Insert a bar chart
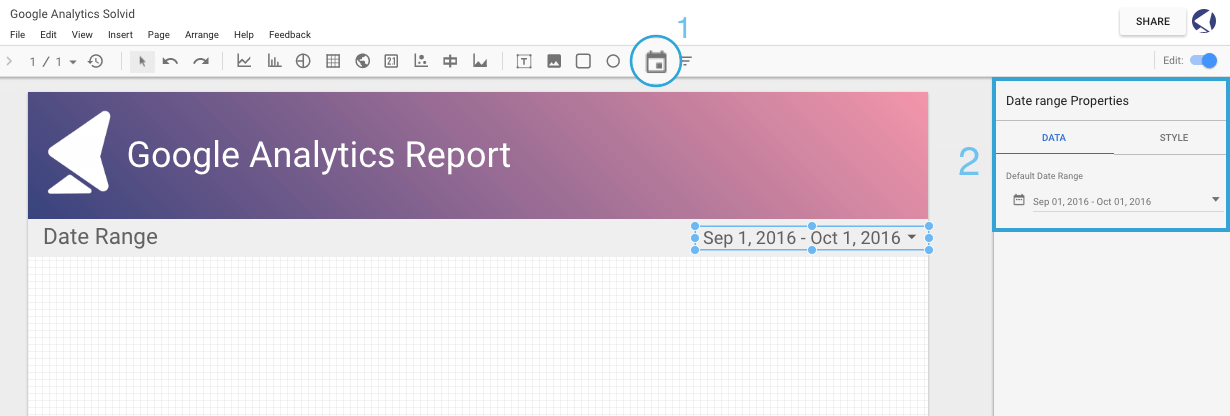 tap(274, 61)
